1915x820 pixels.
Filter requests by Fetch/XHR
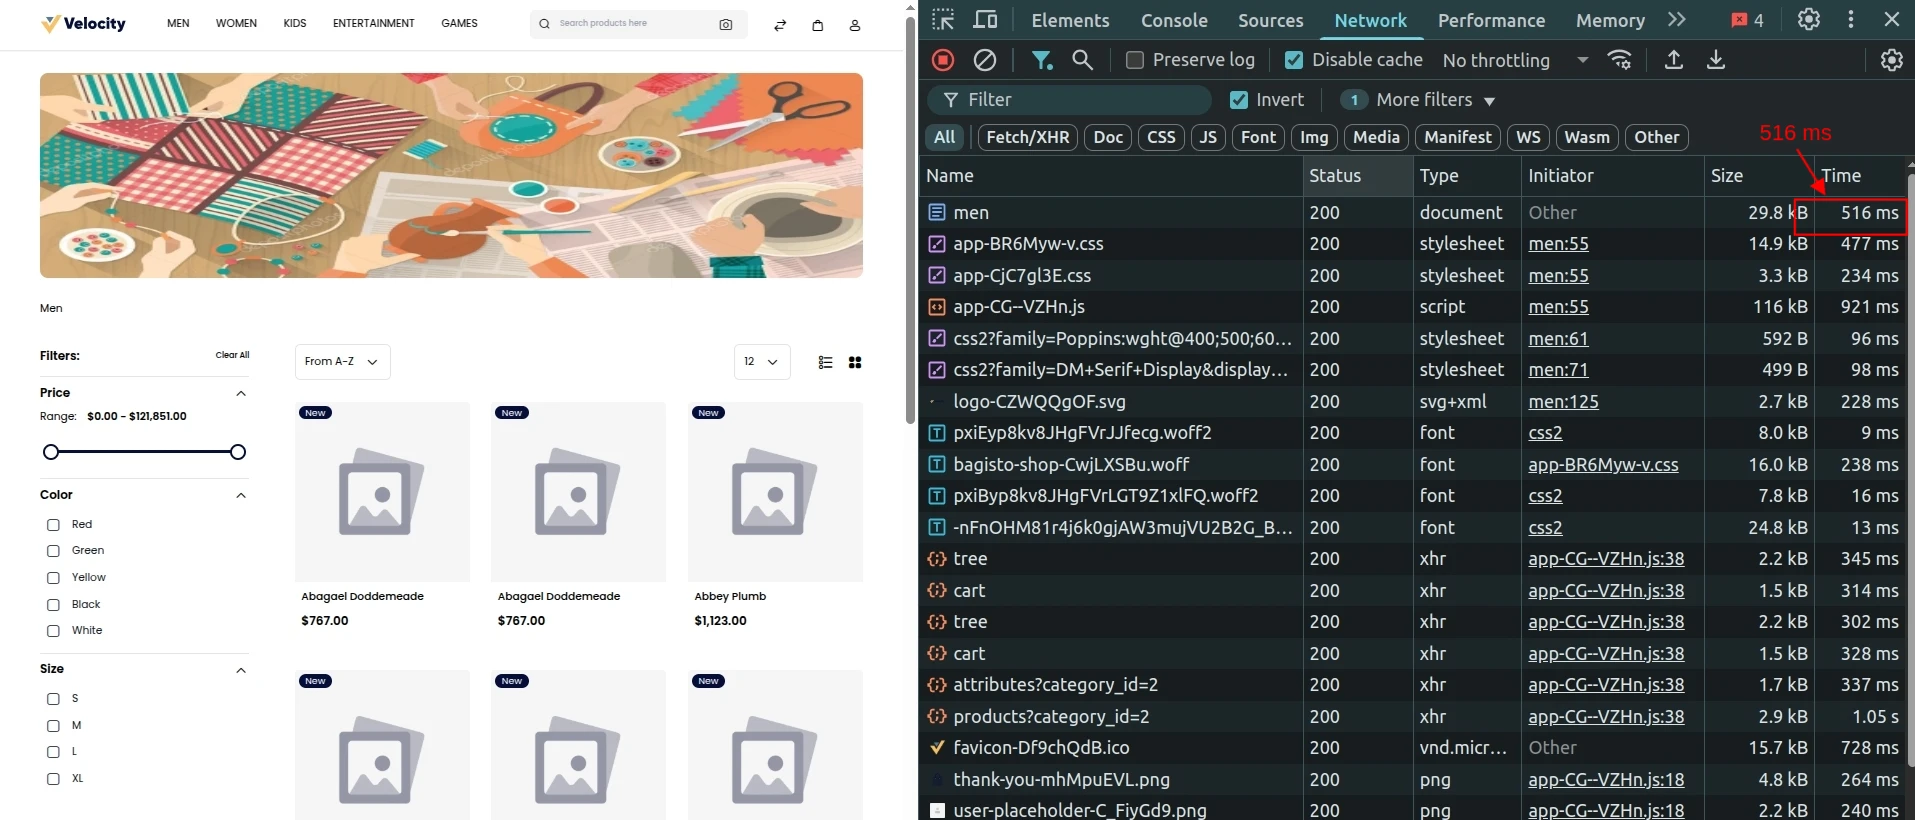point(1027,137)
